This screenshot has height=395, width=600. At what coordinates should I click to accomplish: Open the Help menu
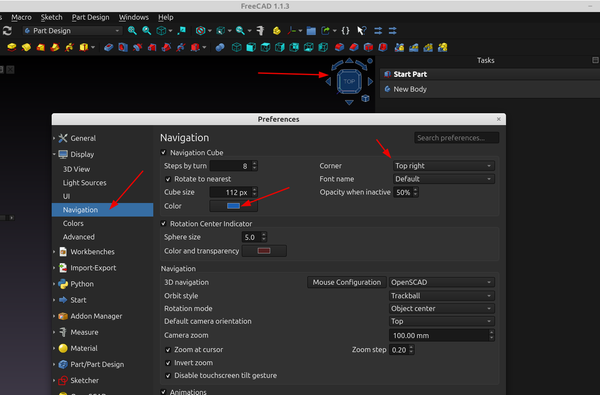[166, 17]
